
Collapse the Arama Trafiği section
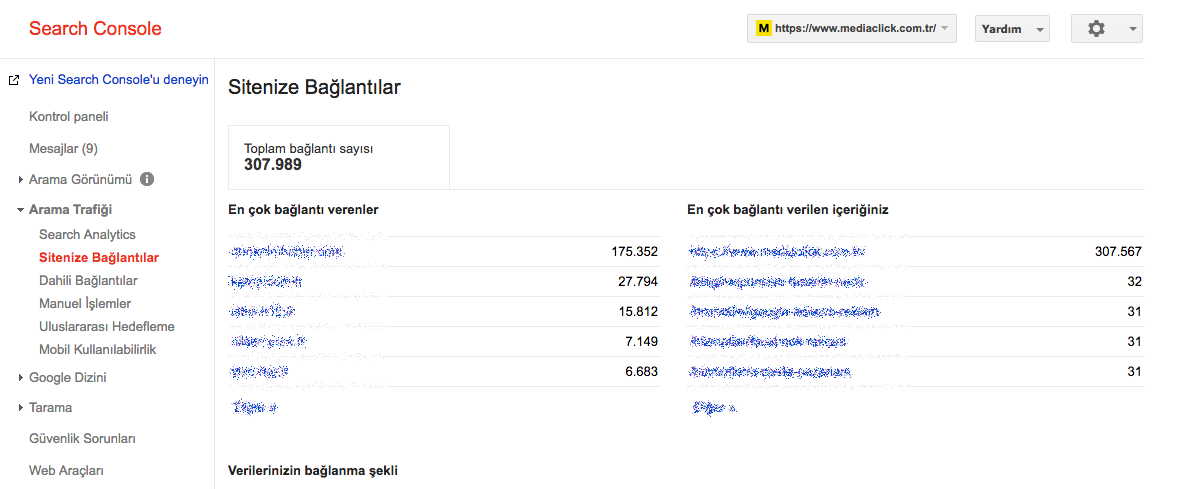(70, 210)
